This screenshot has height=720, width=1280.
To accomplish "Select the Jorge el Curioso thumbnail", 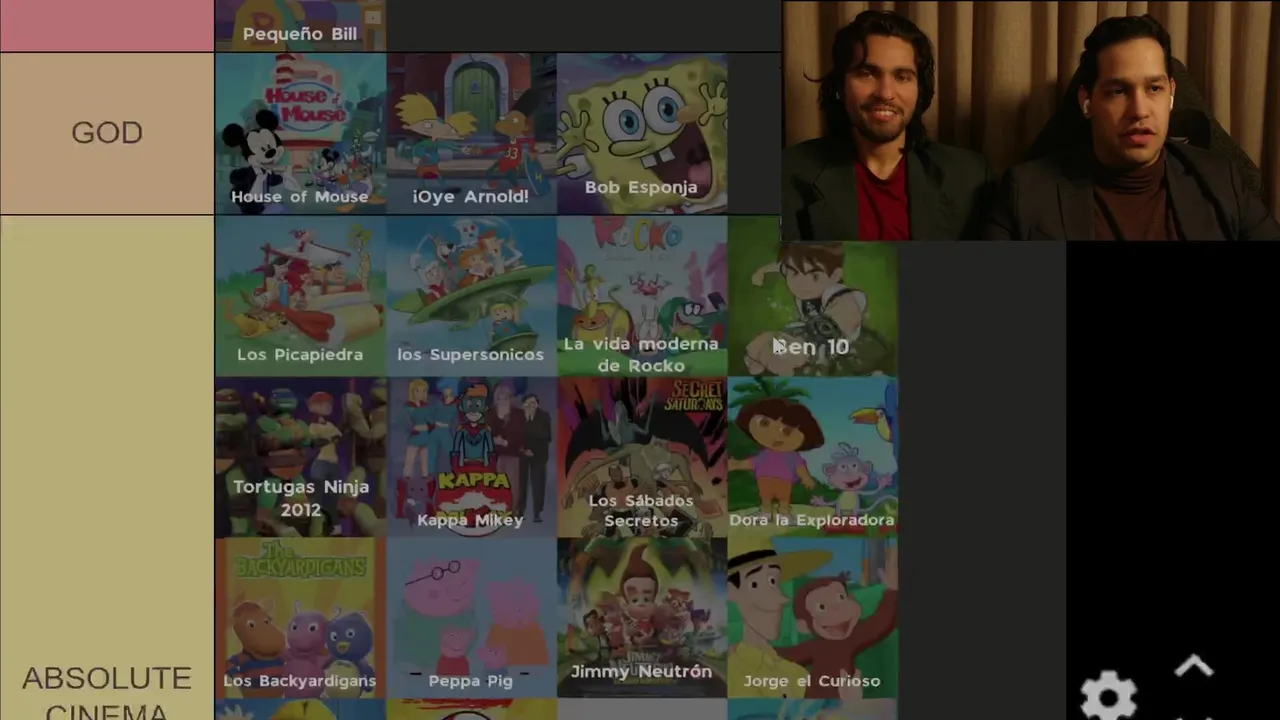I will pyautogui.click(x=813, y=618).
